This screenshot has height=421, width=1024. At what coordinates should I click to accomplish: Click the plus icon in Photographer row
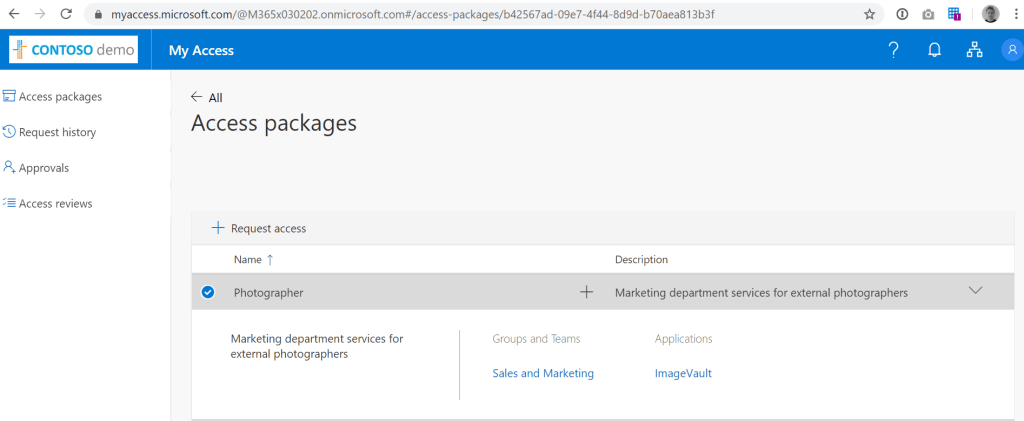(586, 292)
